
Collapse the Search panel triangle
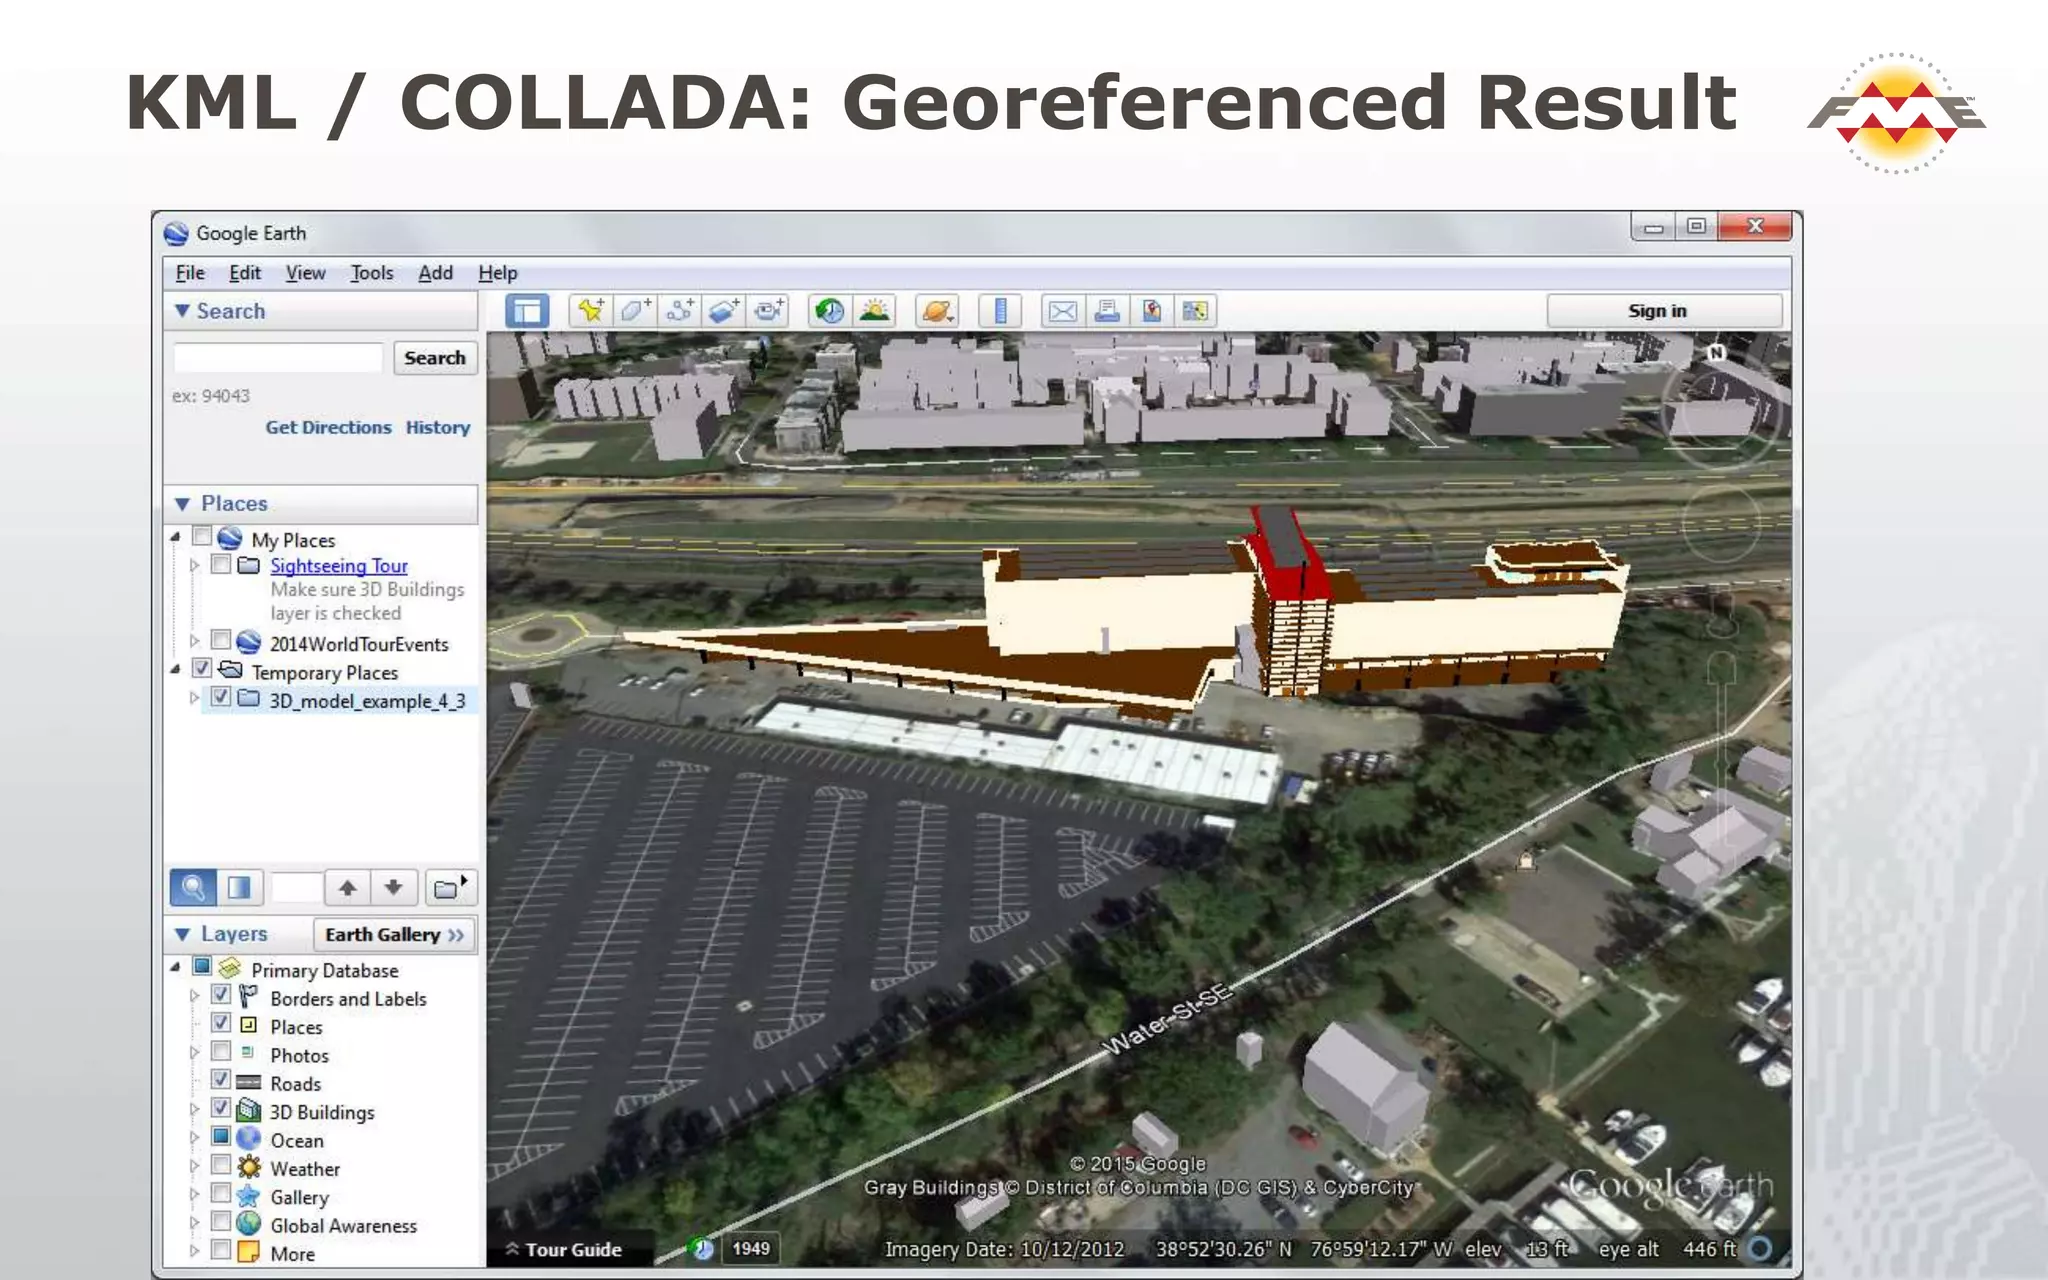click(x=182, y=311)
